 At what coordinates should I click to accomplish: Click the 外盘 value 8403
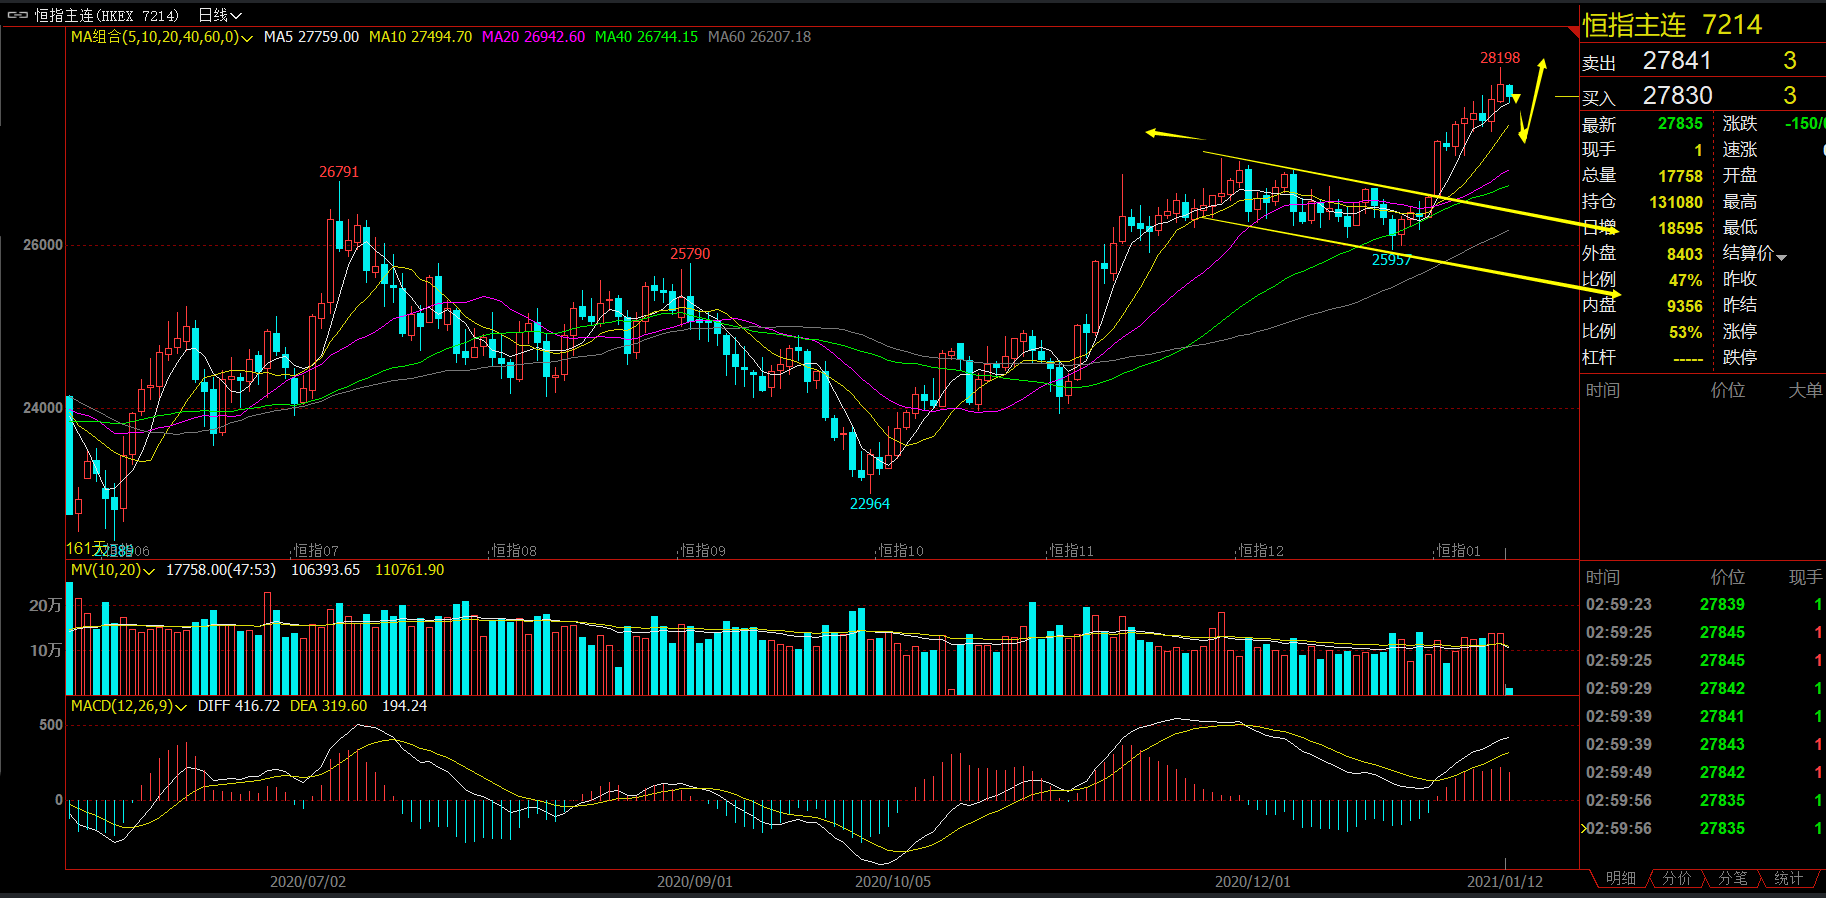1684,254
